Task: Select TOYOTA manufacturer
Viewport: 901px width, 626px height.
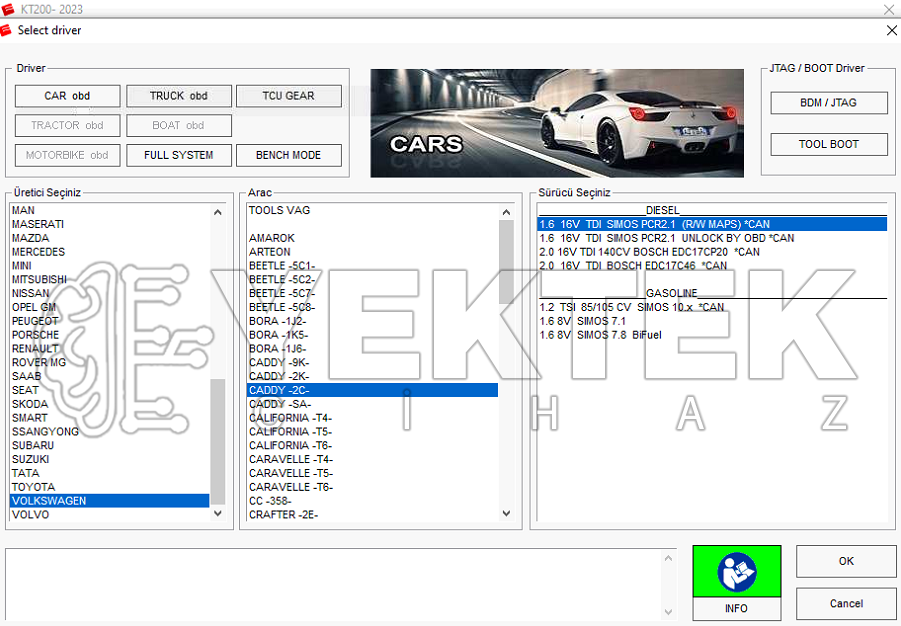Action: tap(109, 487)
